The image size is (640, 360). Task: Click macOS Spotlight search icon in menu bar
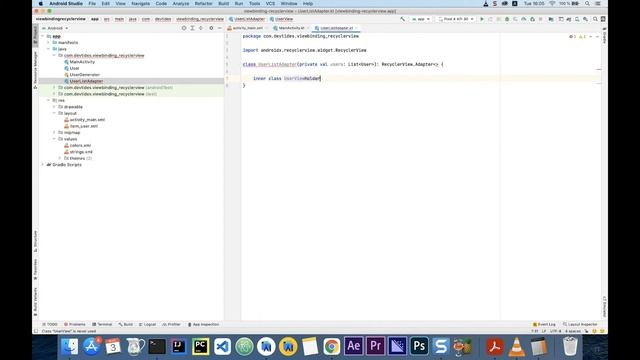[x=587, y=4]
